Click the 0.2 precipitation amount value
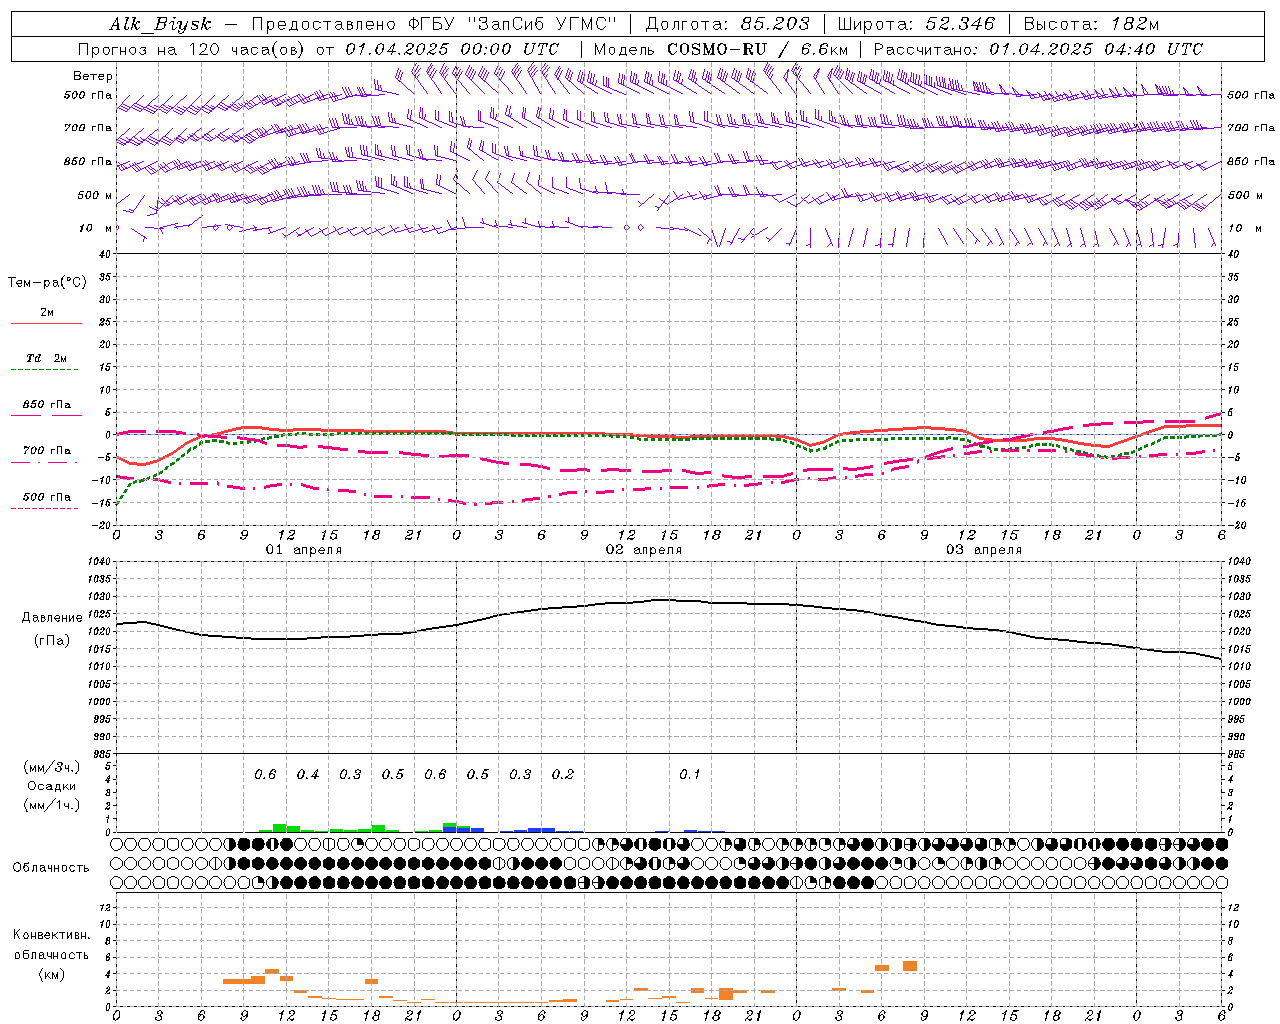Screen dimensions: 1280x1024 point(563,775)
